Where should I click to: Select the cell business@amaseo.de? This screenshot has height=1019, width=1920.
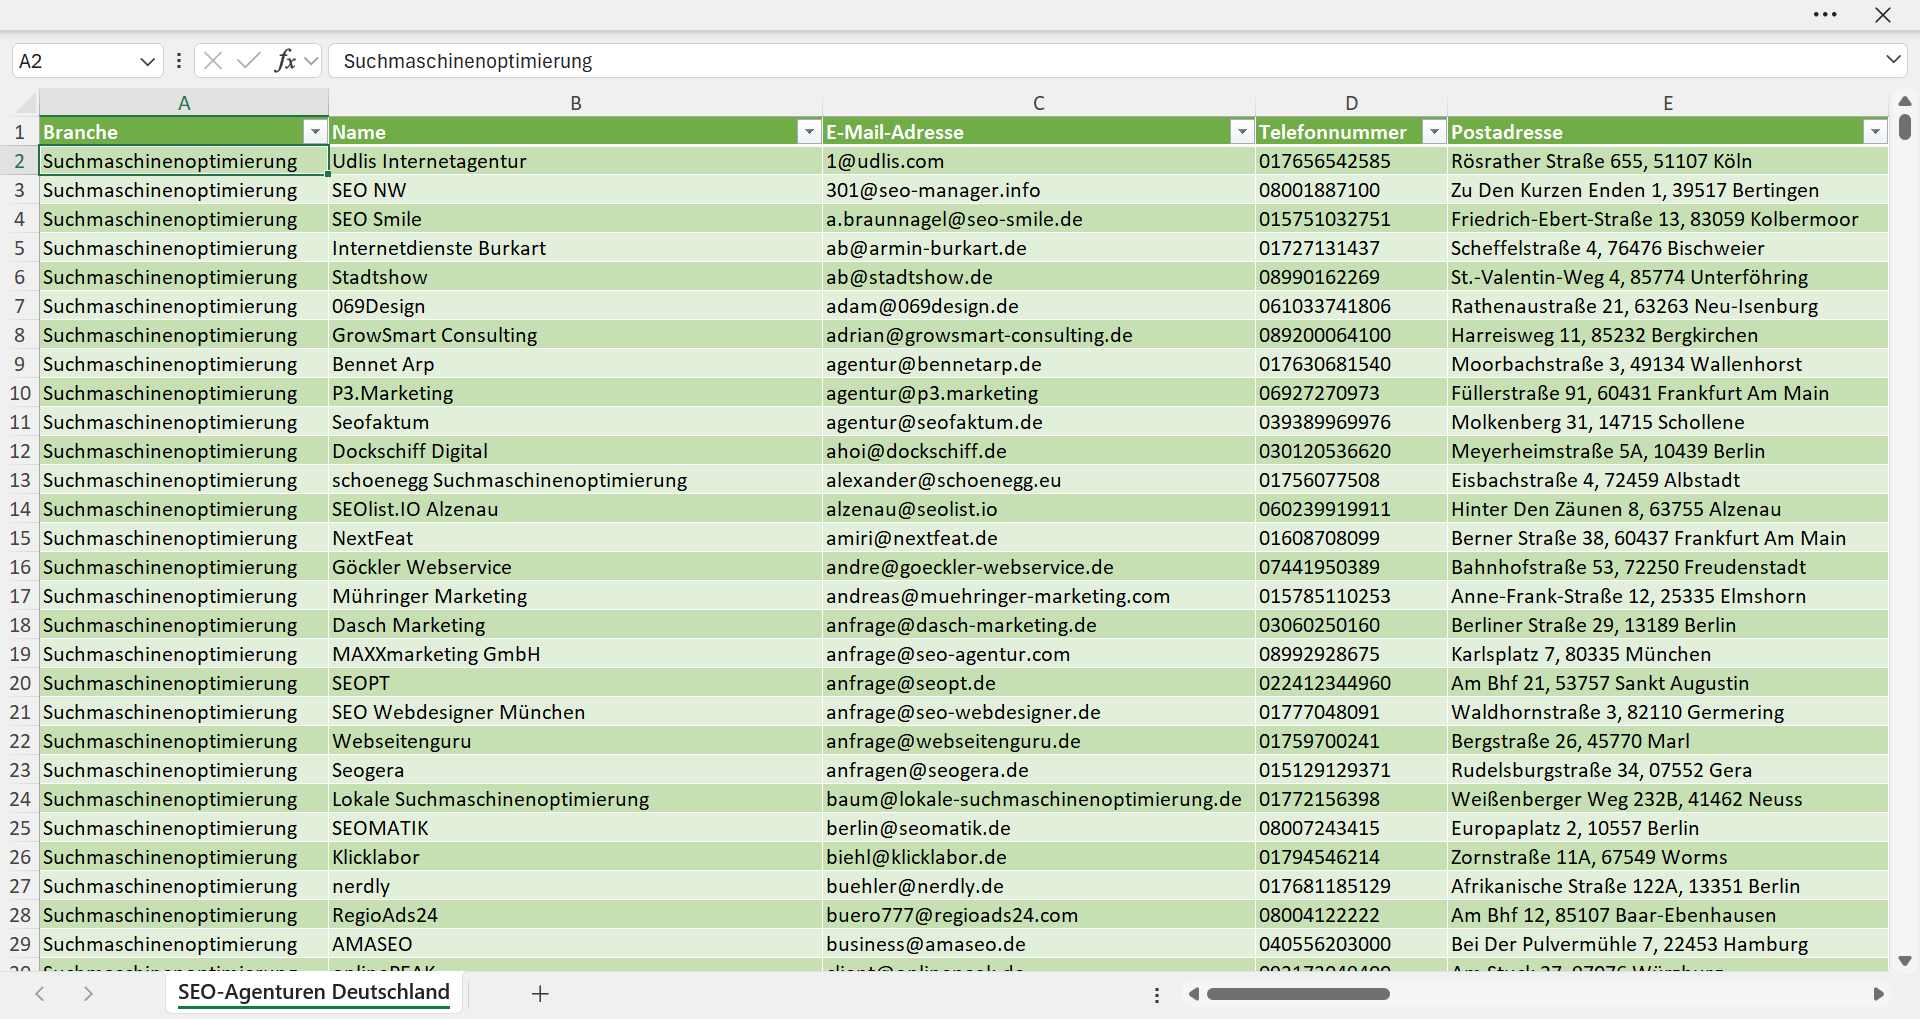pyautogui.click(x=1039, y=944)
